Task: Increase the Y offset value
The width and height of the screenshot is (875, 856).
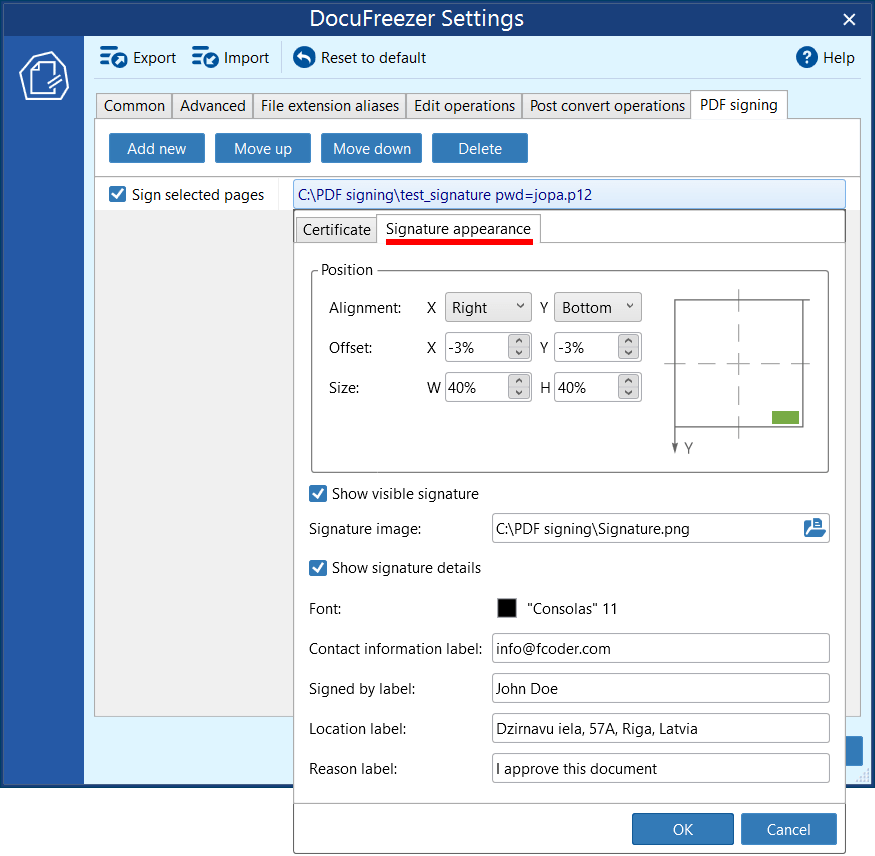Action: pyautogui.click(x=628, y=340)
